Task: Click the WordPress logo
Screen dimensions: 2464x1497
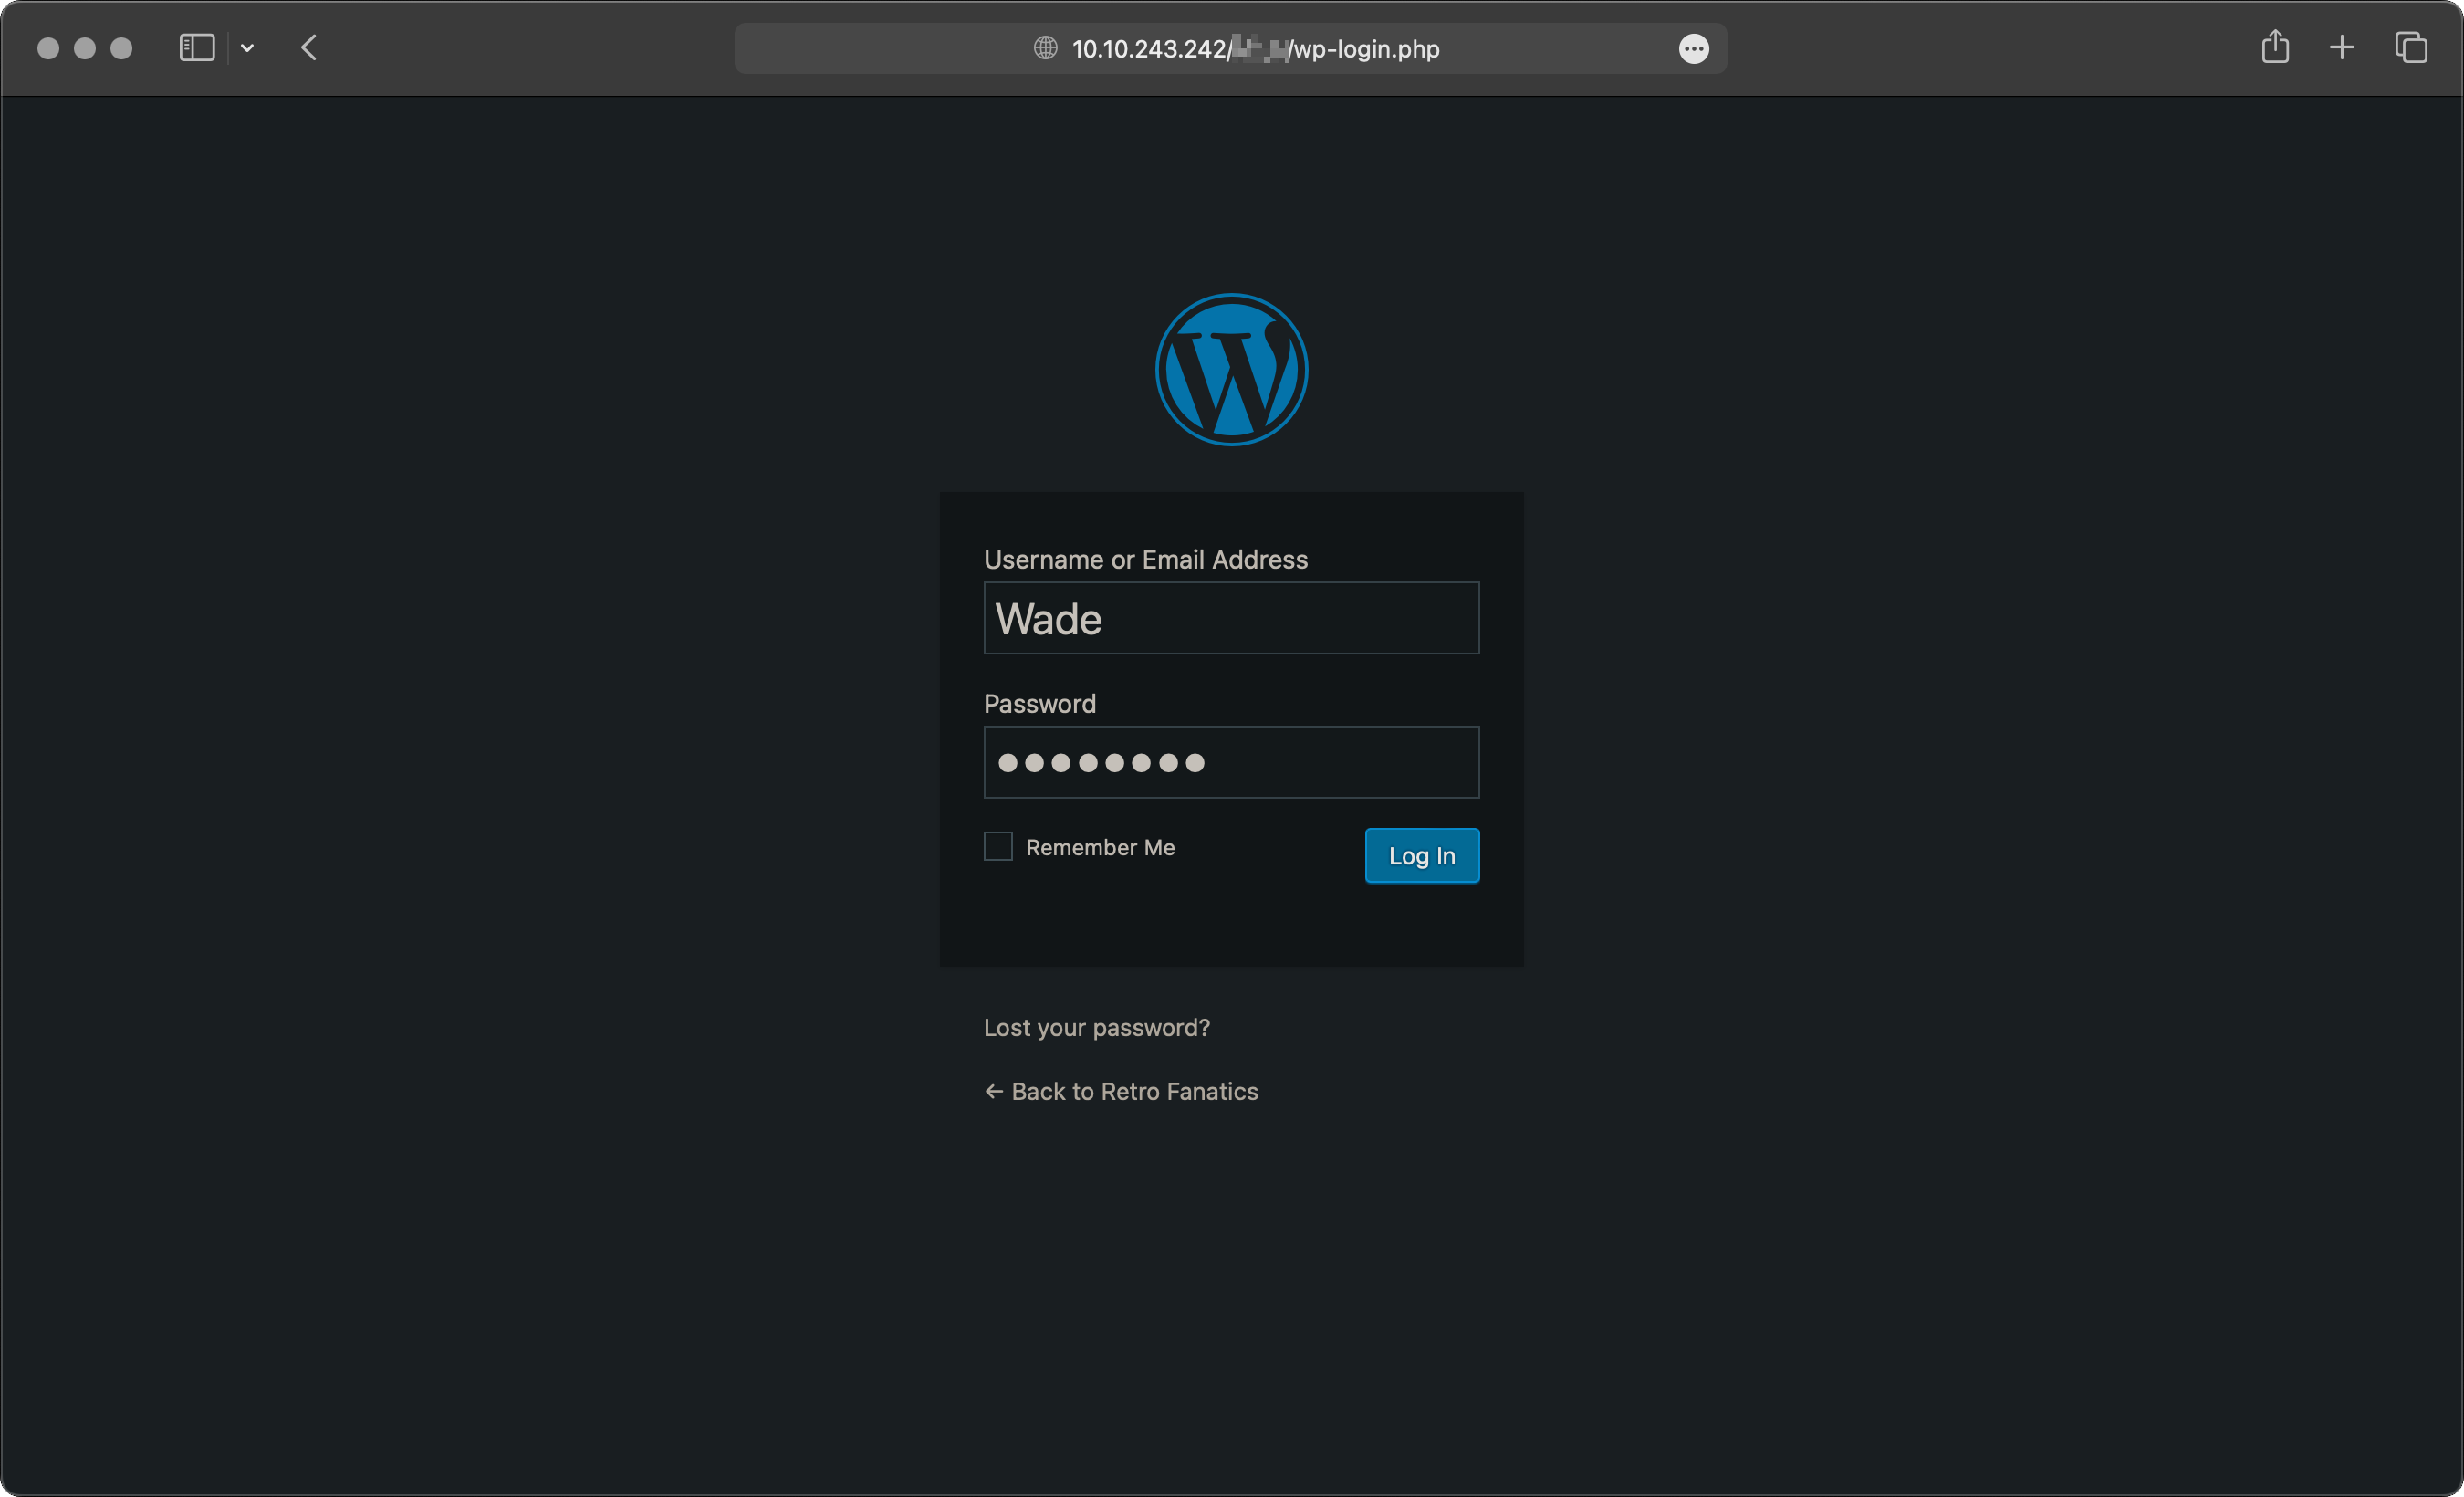Action: click(x=1231, y=369)
